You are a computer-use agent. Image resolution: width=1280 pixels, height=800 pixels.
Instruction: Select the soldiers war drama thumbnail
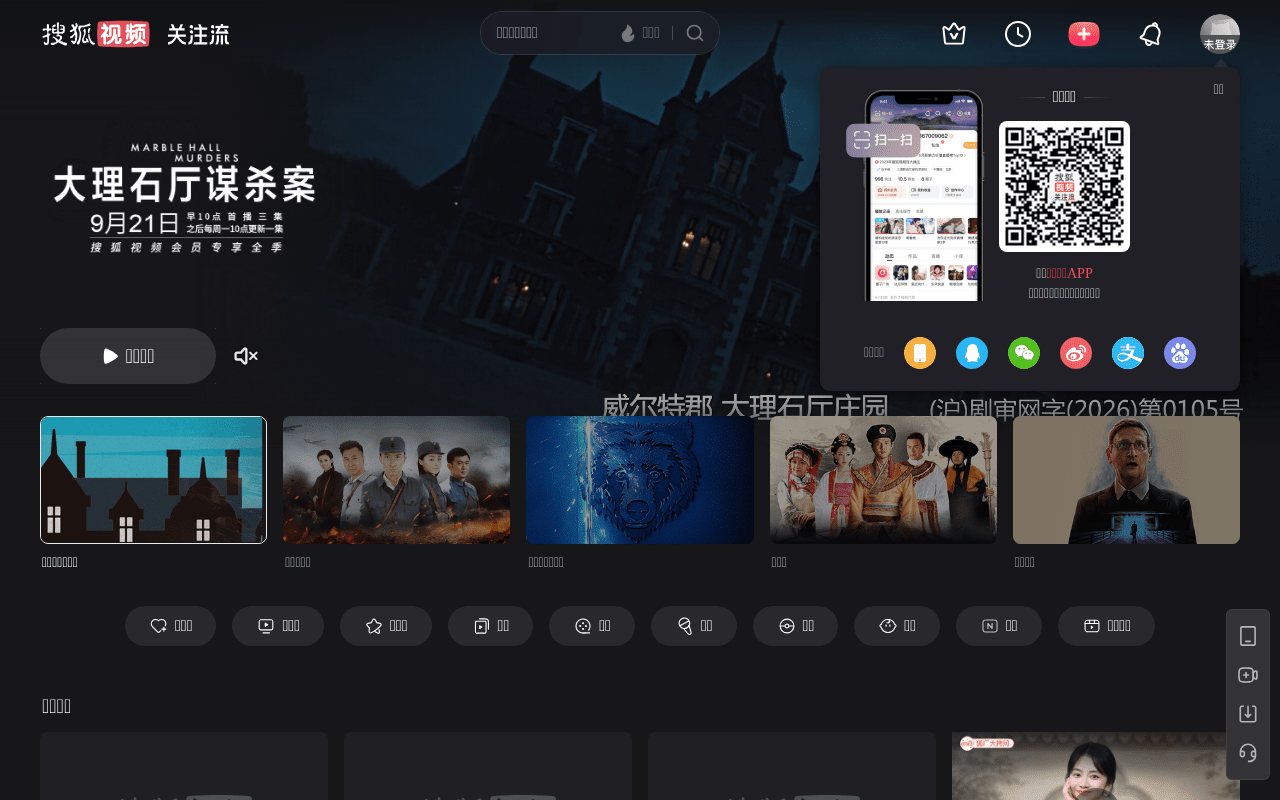pyautogui.click(x=396, y=480)
